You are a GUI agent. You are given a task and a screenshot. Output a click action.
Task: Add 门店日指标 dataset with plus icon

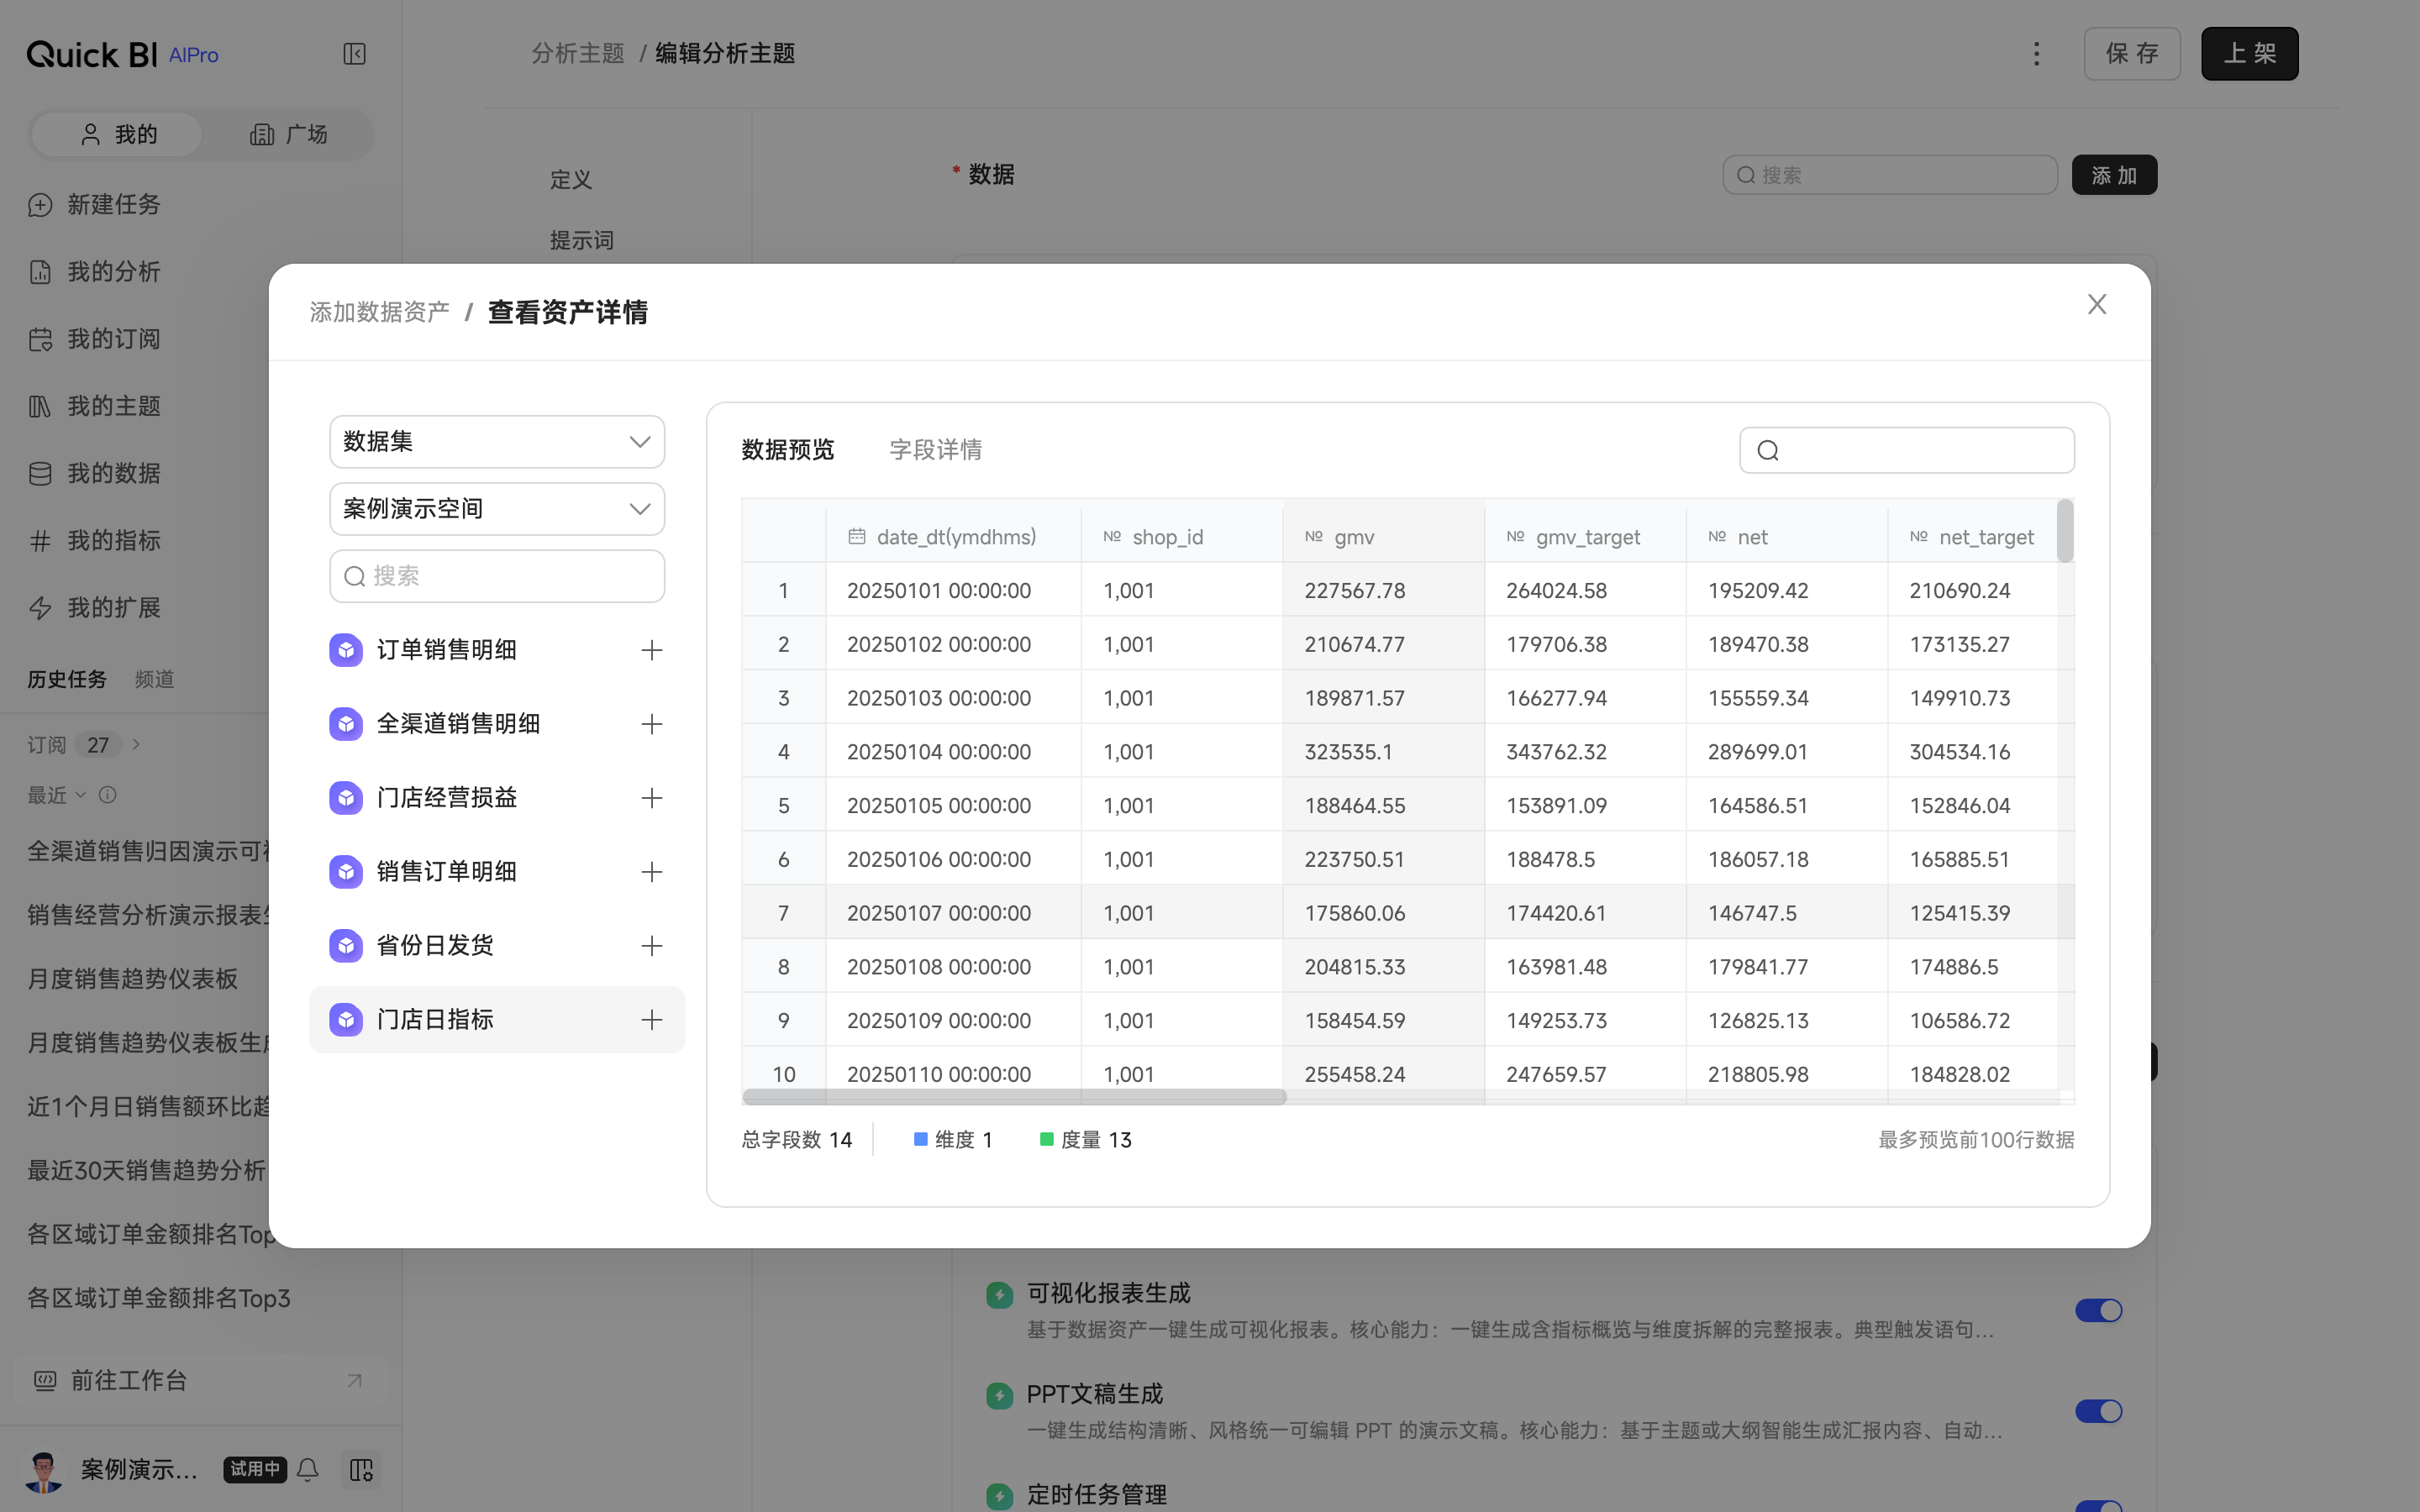pyautogui.click(x=652, y=1020)
